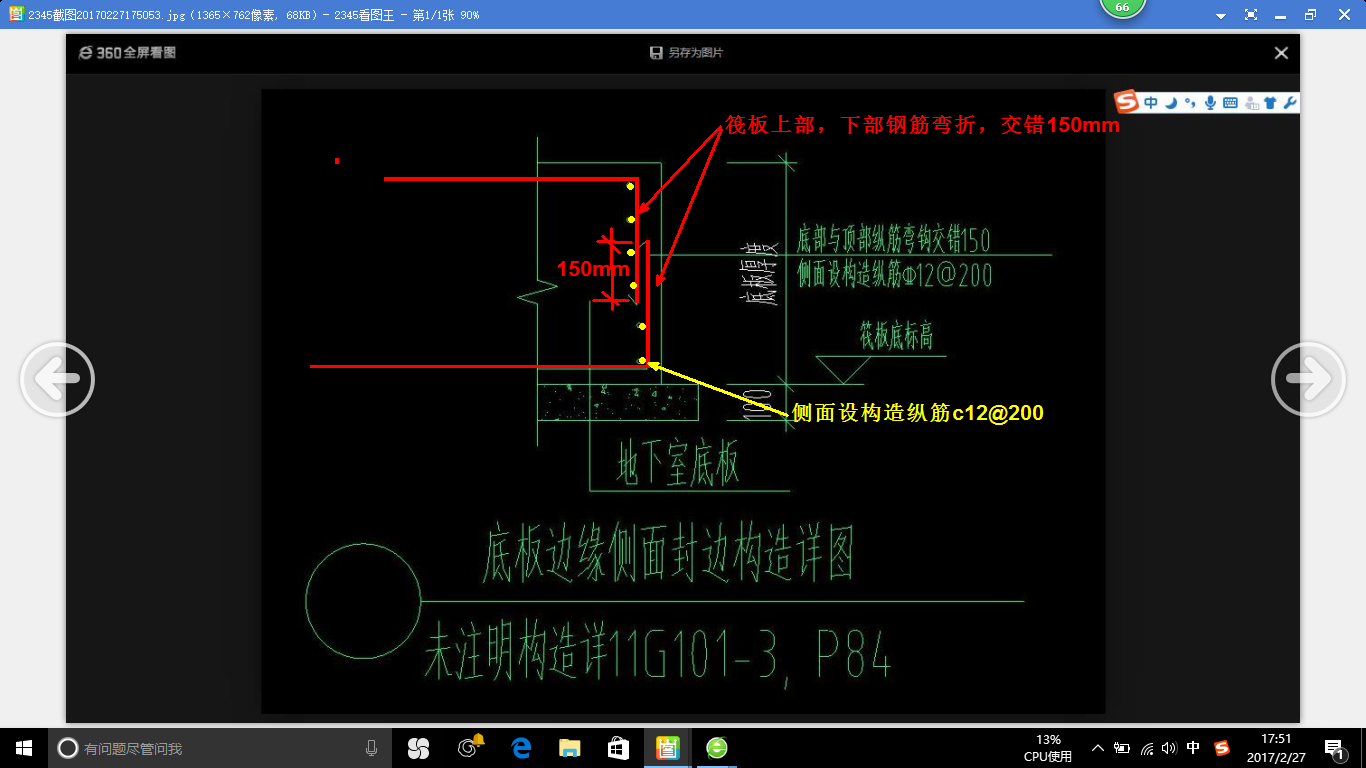Close the 360 fullscreen viewer overlay

1281,53
